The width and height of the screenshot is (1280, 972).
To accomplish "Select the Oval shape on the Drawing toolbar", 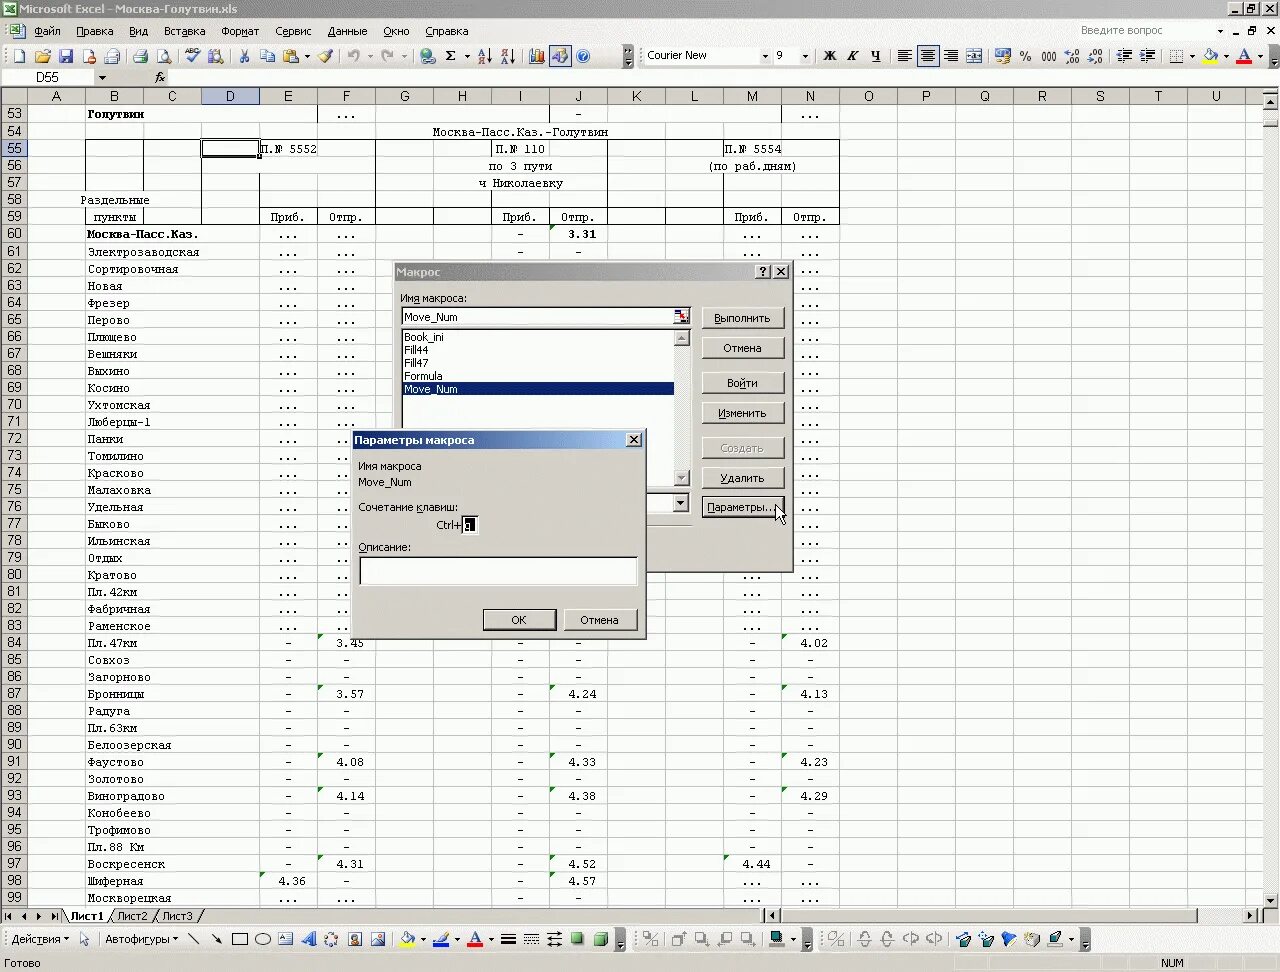I will click(x=263, y=939).
